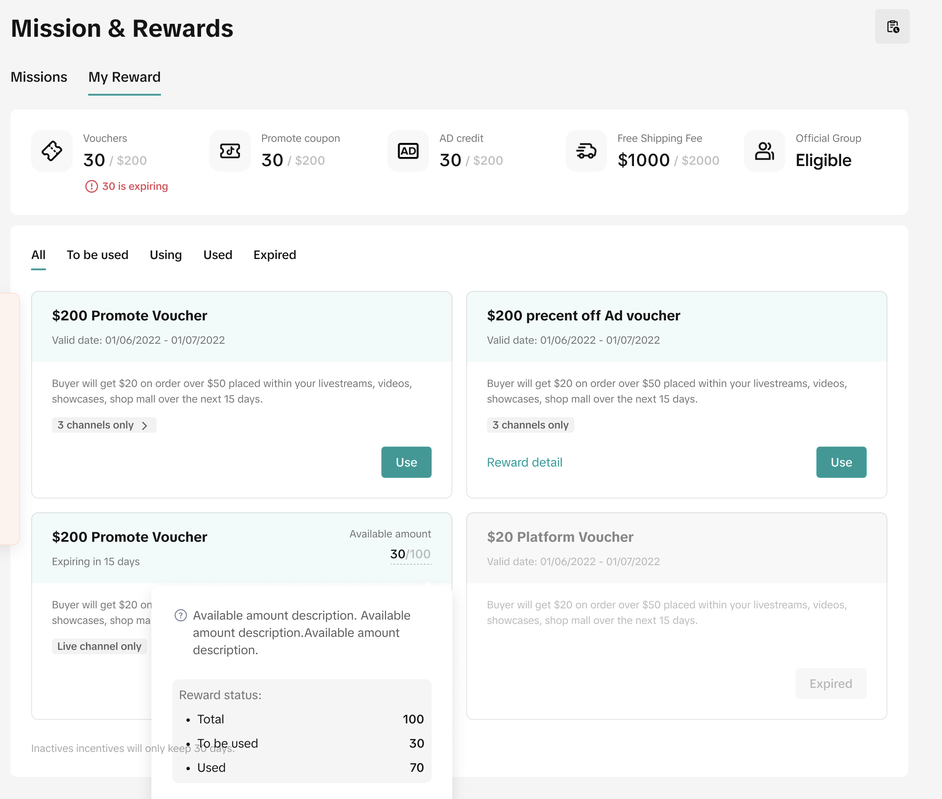Image resolution: width=942 pixels, height=799 pixels.
Task: Click the '3 channels only' tag on Ad voucher
Action: (530, 425)
